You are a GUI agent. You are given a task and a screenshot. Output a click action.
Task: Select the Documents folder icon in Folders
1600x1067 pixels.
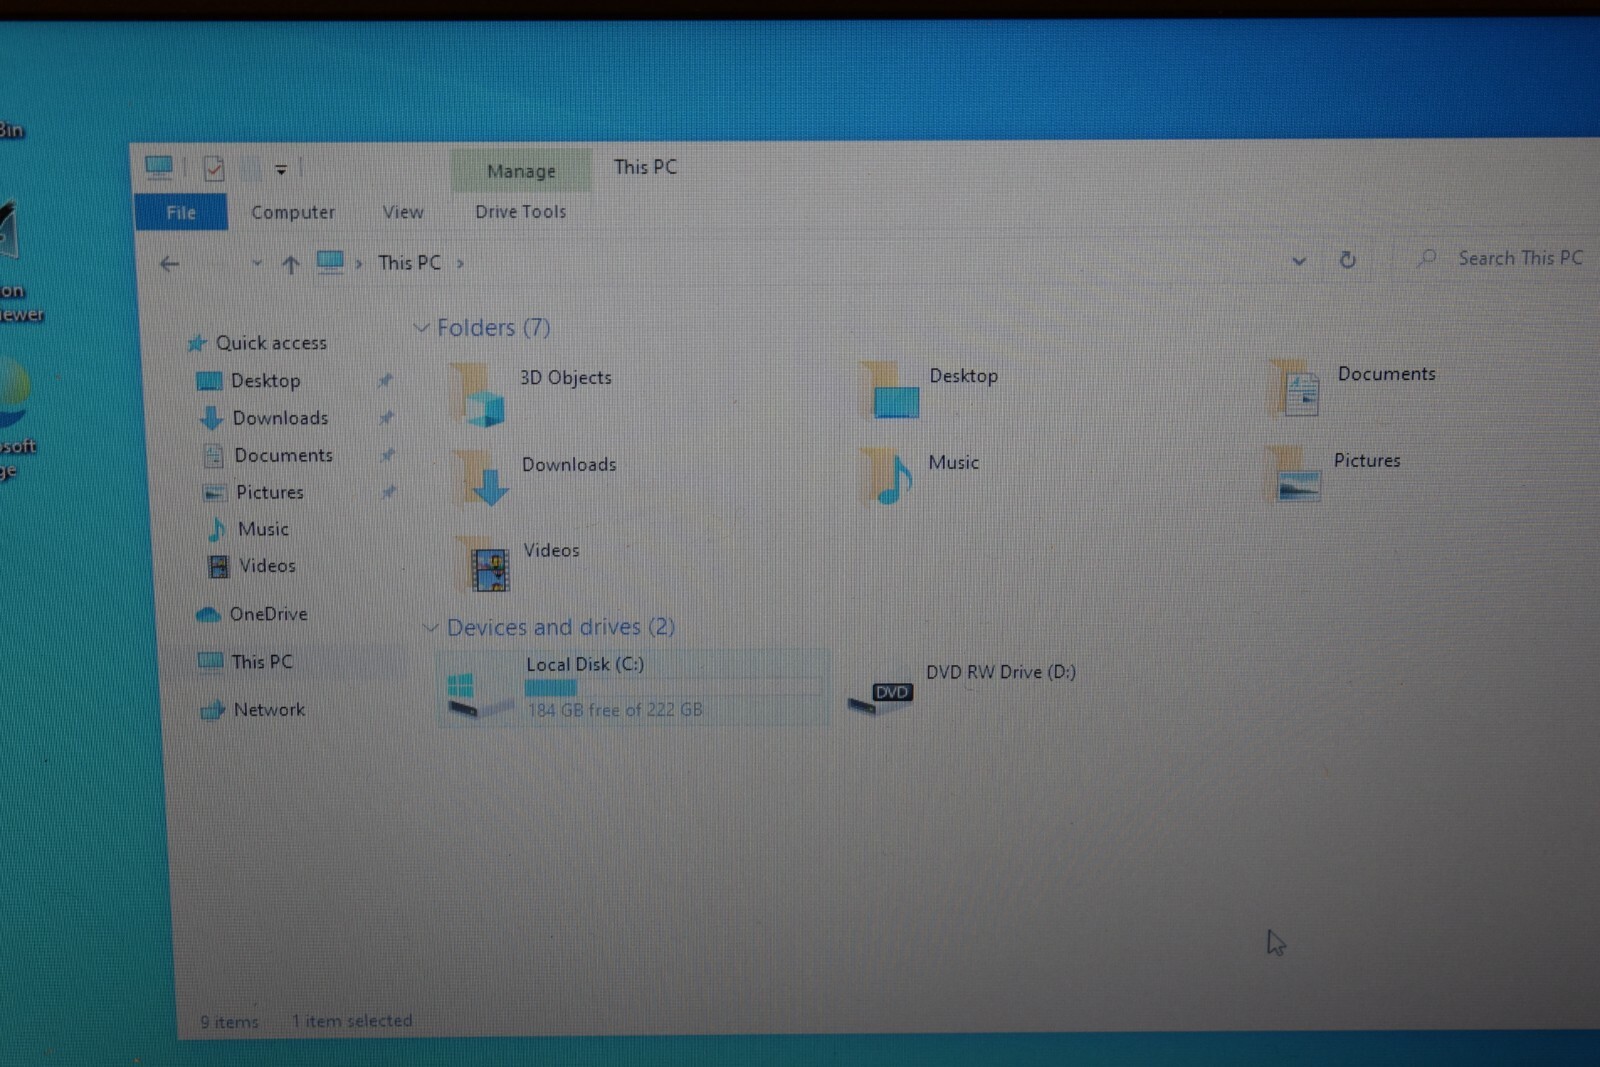1294,388
